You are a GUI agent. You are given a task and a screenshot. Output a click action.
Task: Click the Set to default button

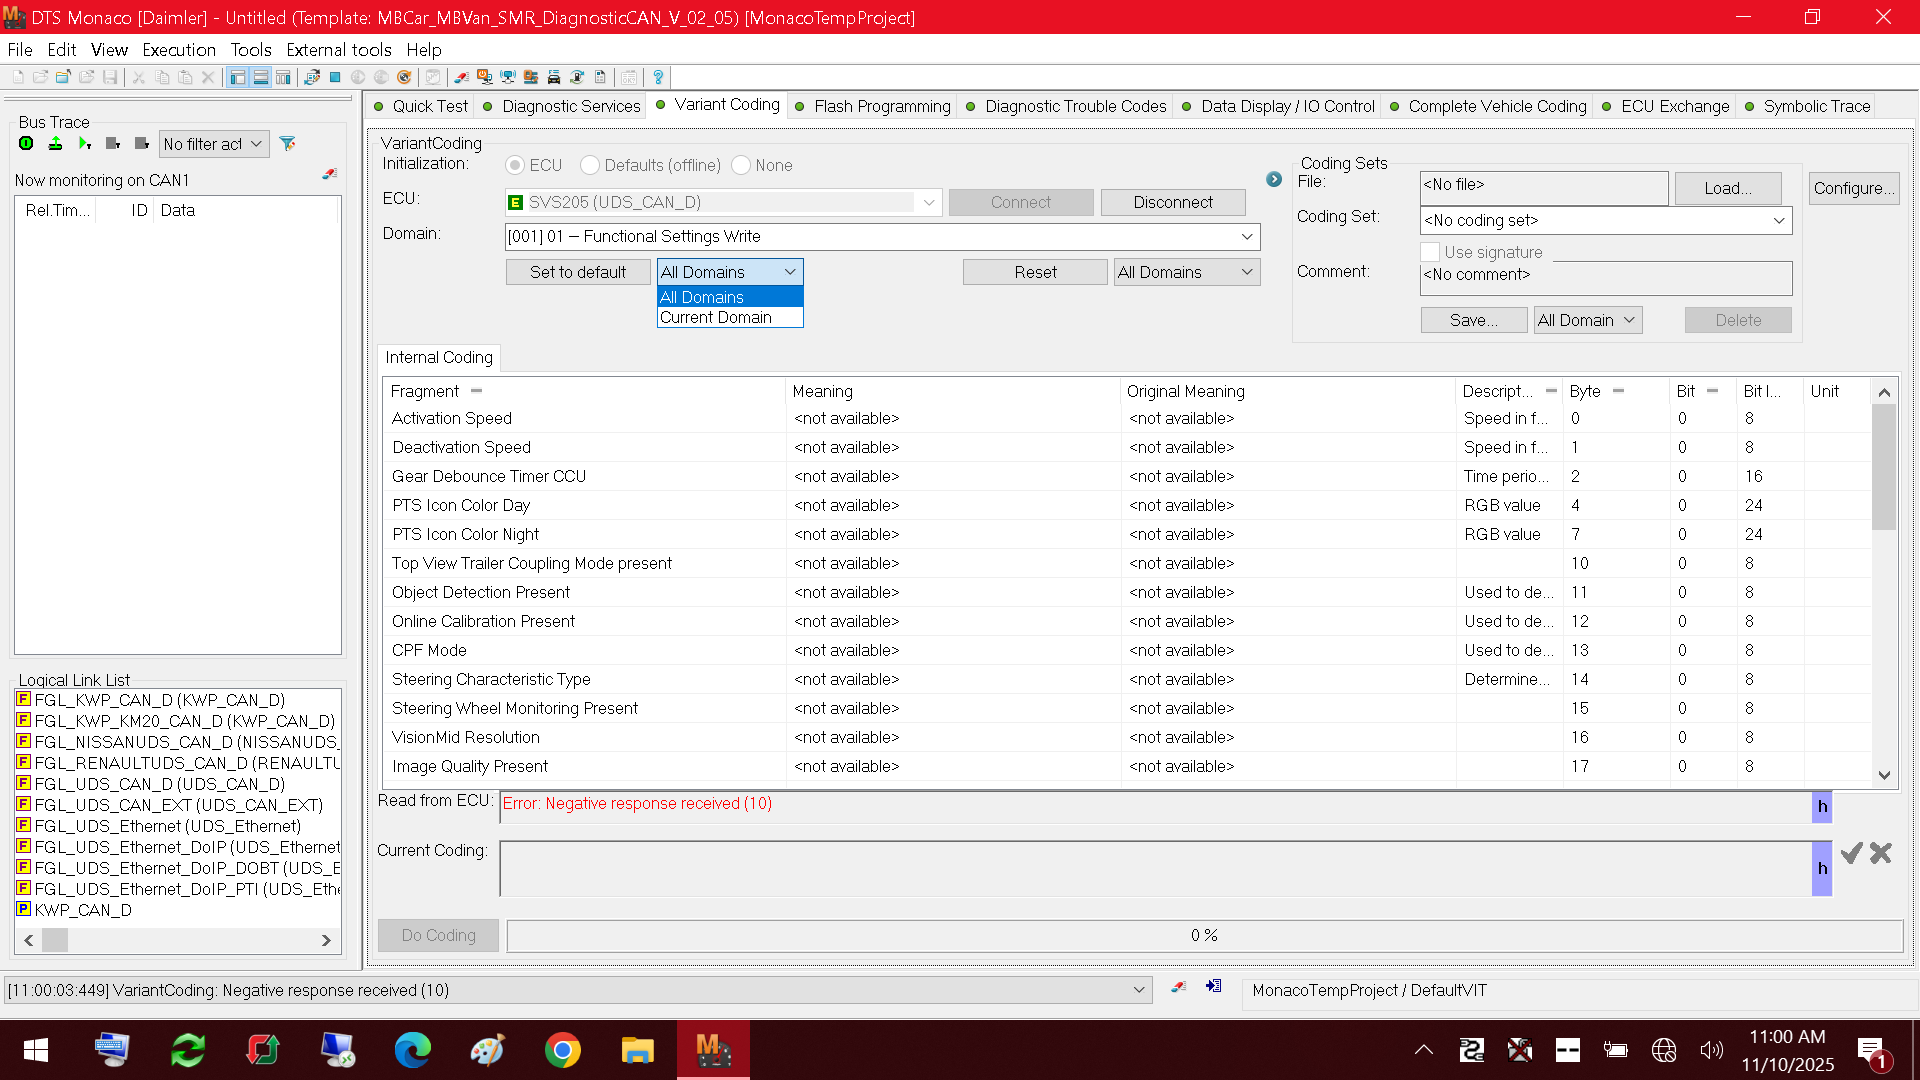point(578,272)
